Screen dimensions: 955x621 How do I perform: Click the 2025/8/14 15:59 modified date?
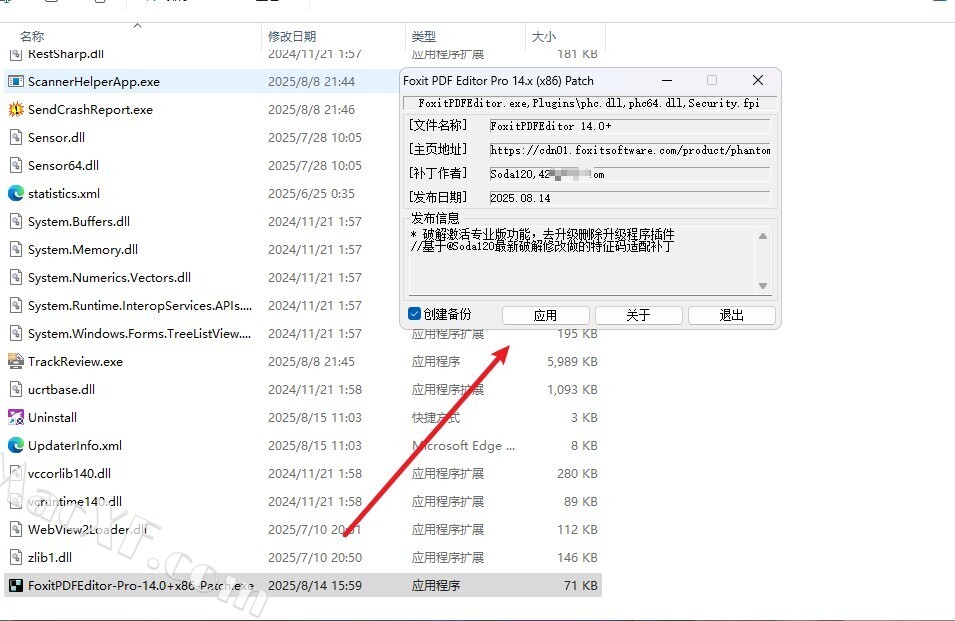315,586
